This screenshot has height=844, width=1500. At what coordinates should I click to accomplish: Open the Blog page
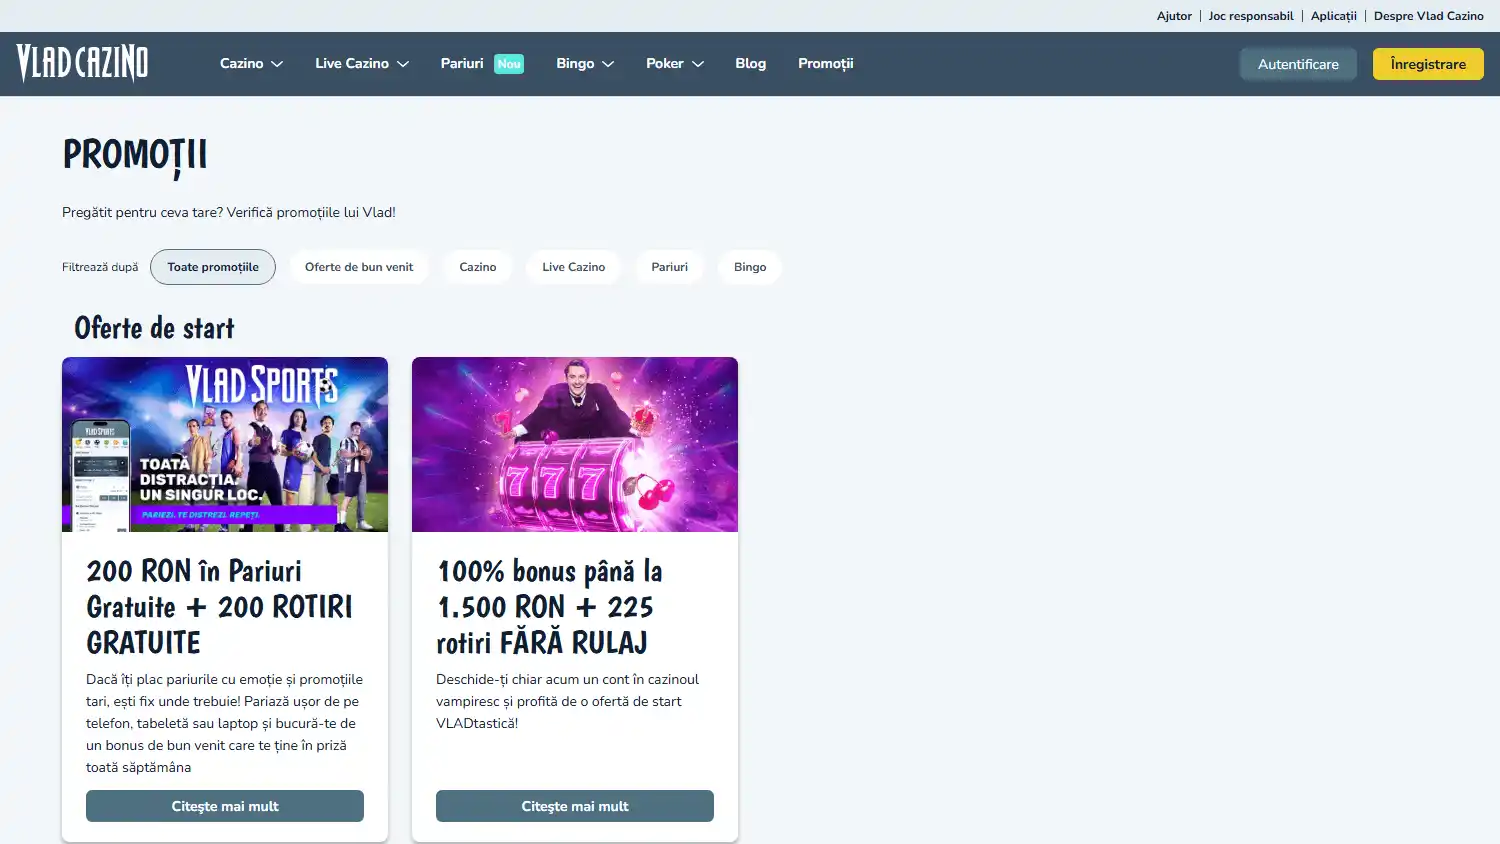pos(750,63)
